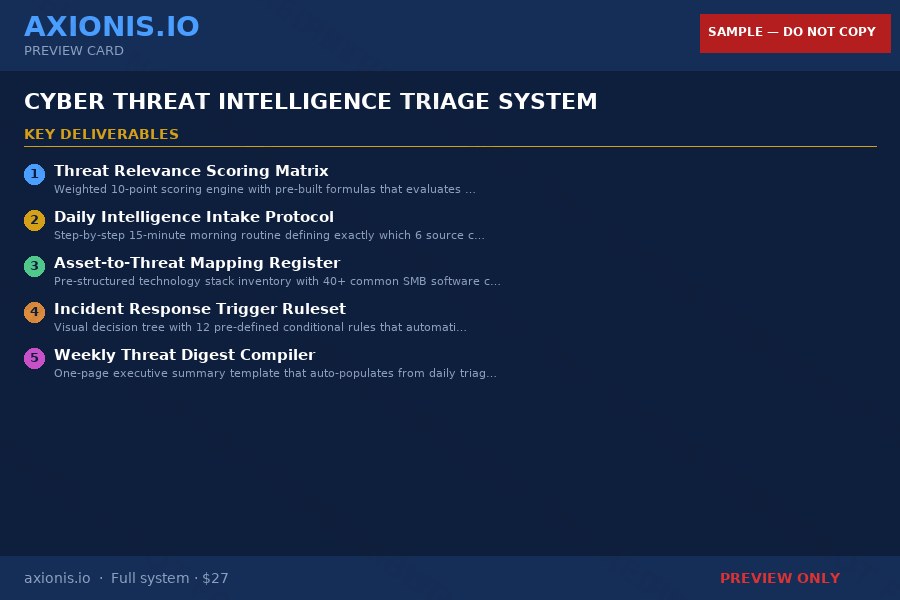
Task: Expand the truncated text under Asset-to-Threat Mapping Register
Action: 277,281
